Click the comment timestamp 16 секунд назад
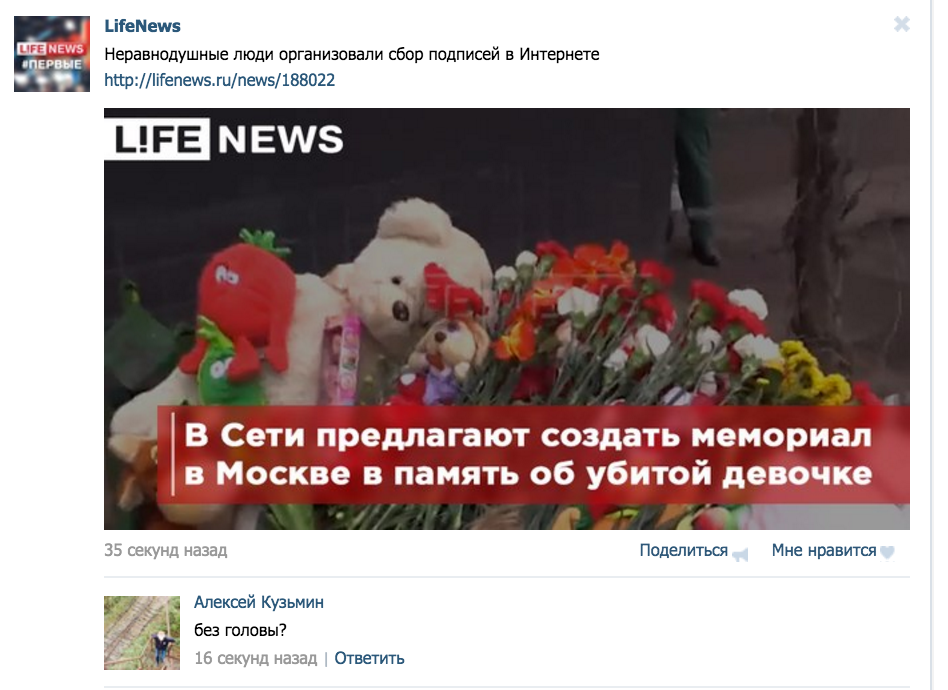 255,658
